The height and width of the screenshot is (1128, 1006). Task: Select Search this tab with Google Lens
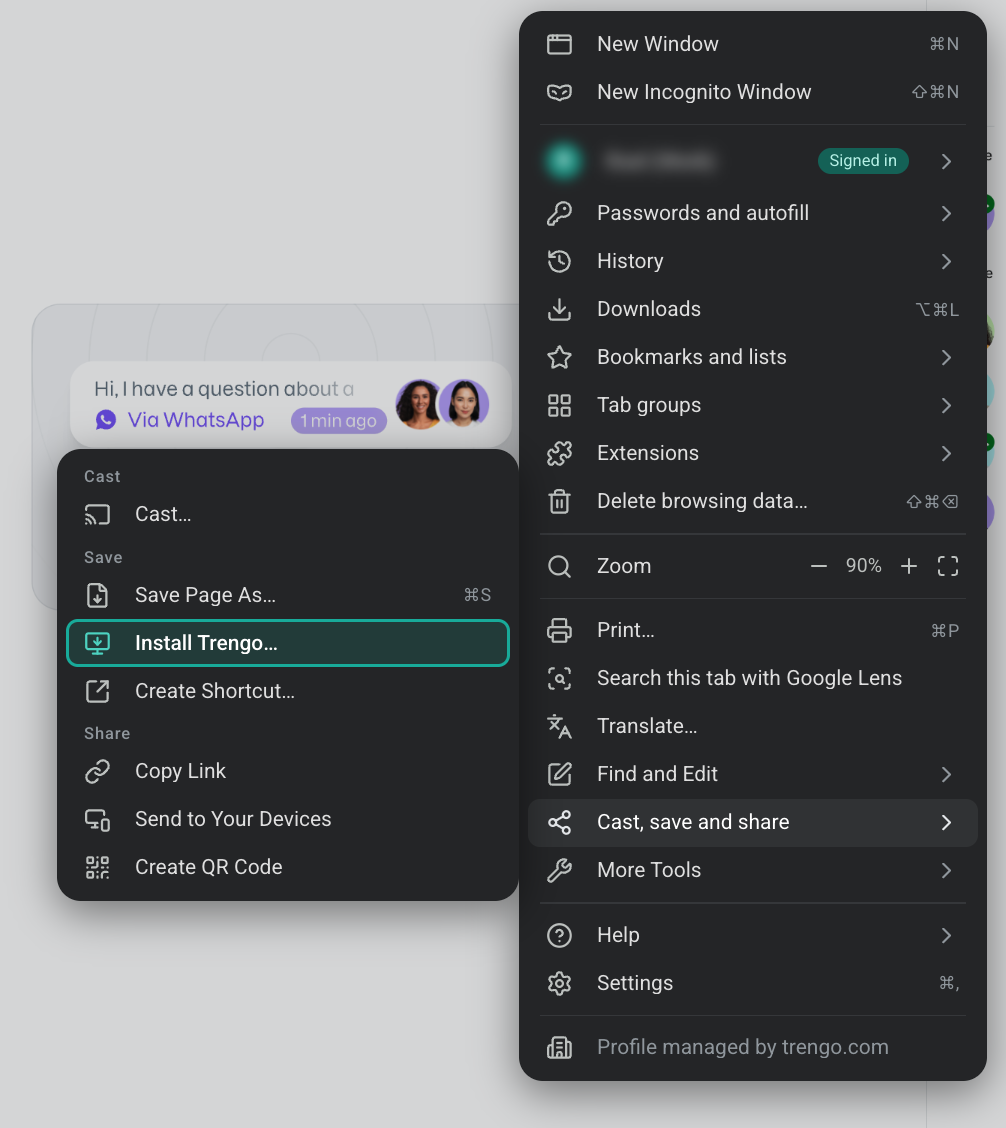tap(753, 678)
